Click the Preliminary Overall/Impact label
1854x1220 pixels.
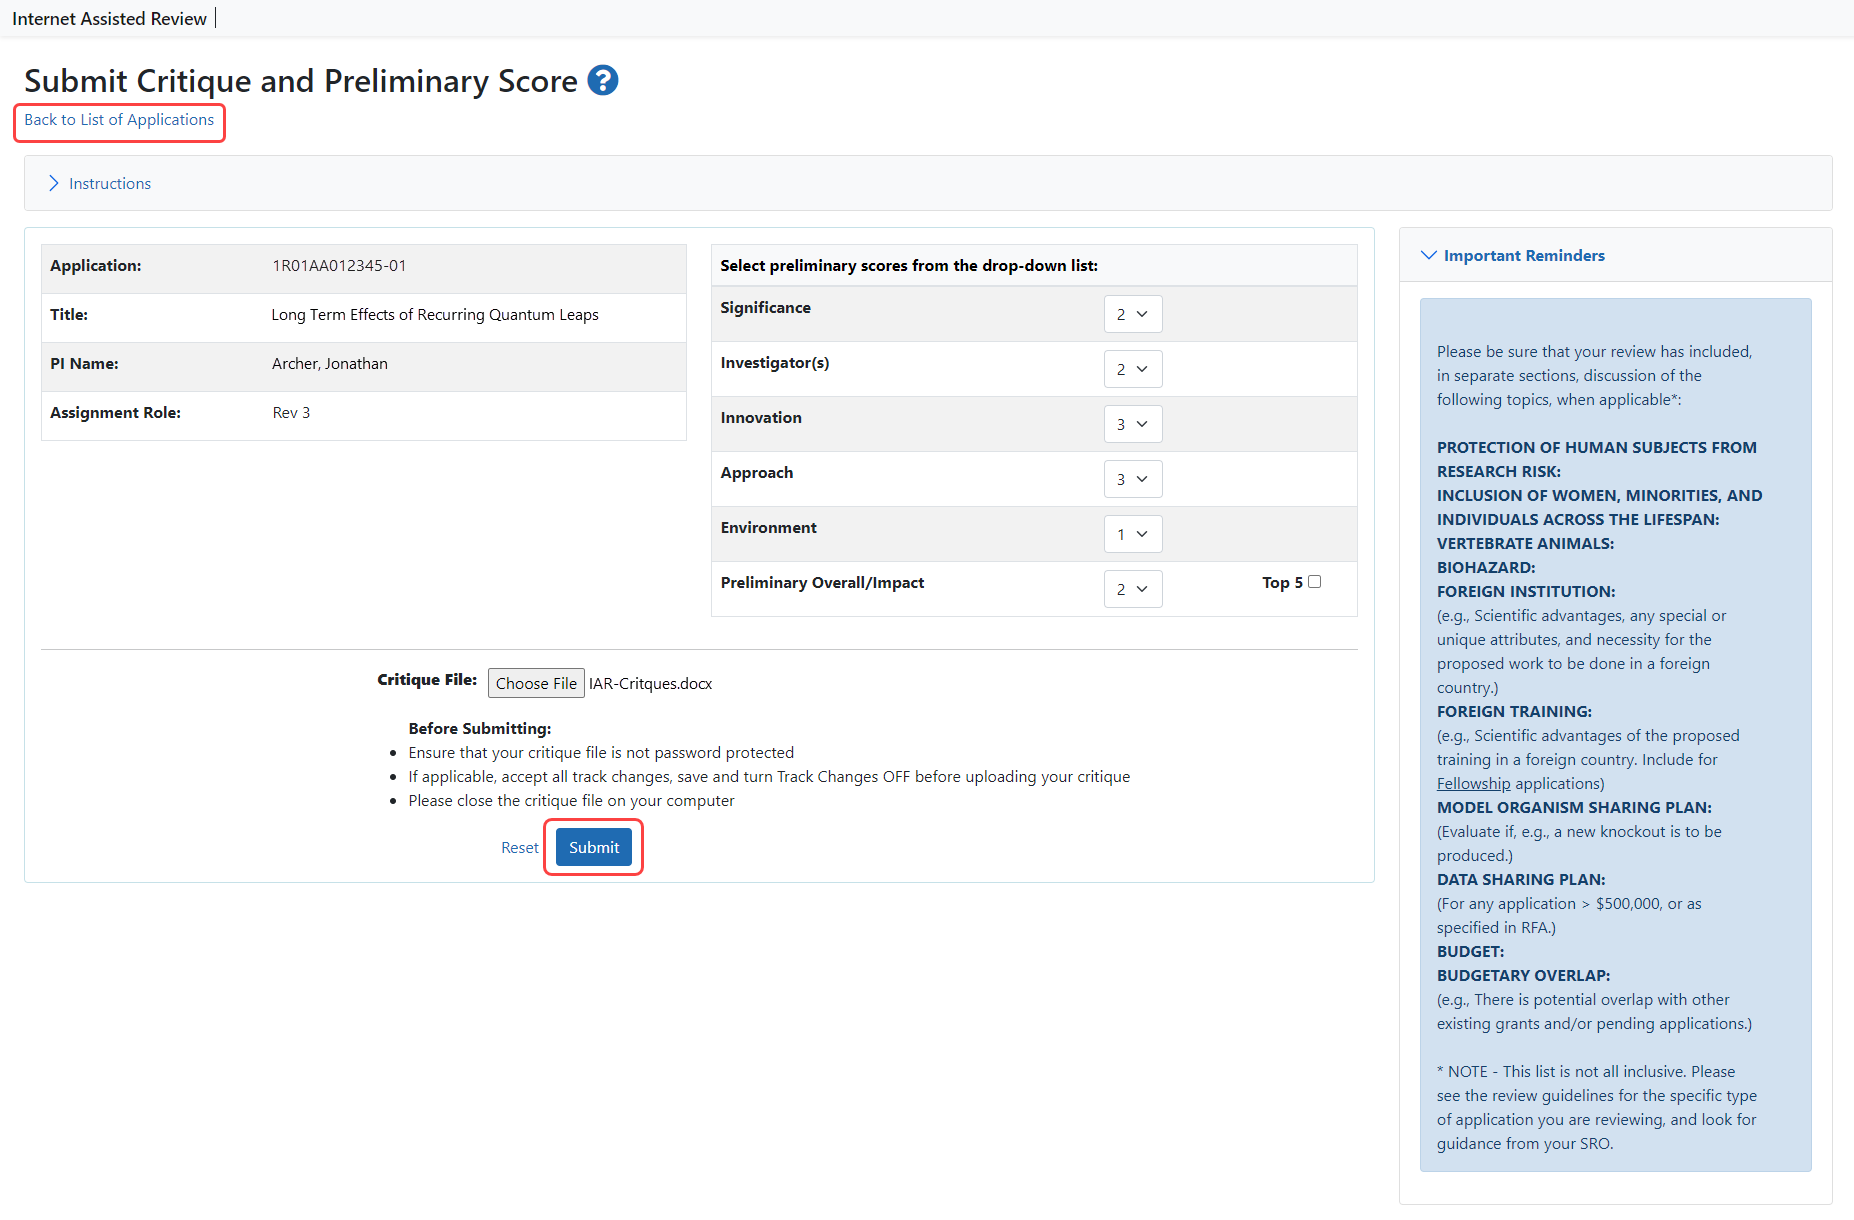coord(822,583)
